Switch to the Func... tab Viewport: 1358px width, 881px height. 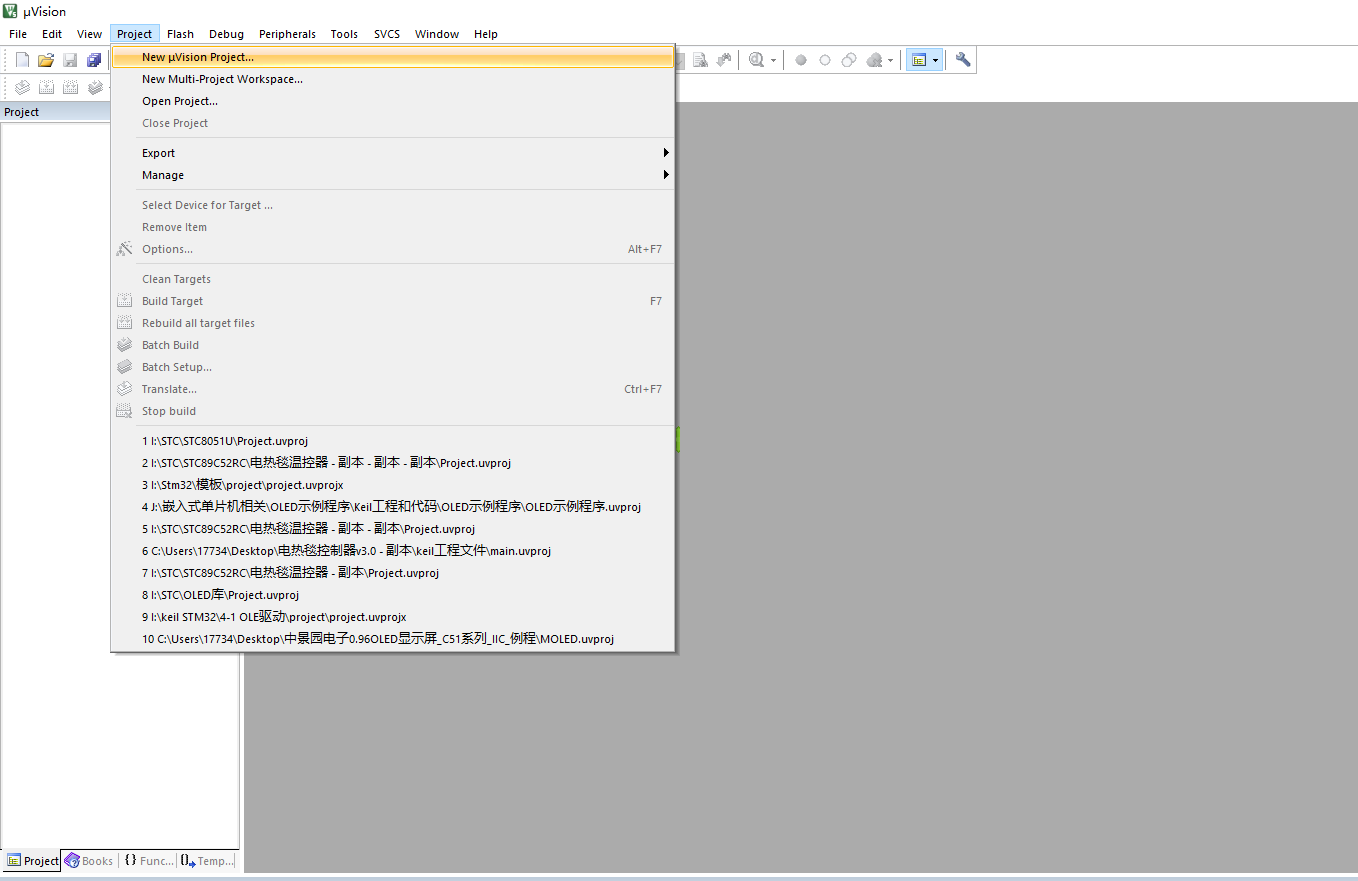tap(149, 861)
